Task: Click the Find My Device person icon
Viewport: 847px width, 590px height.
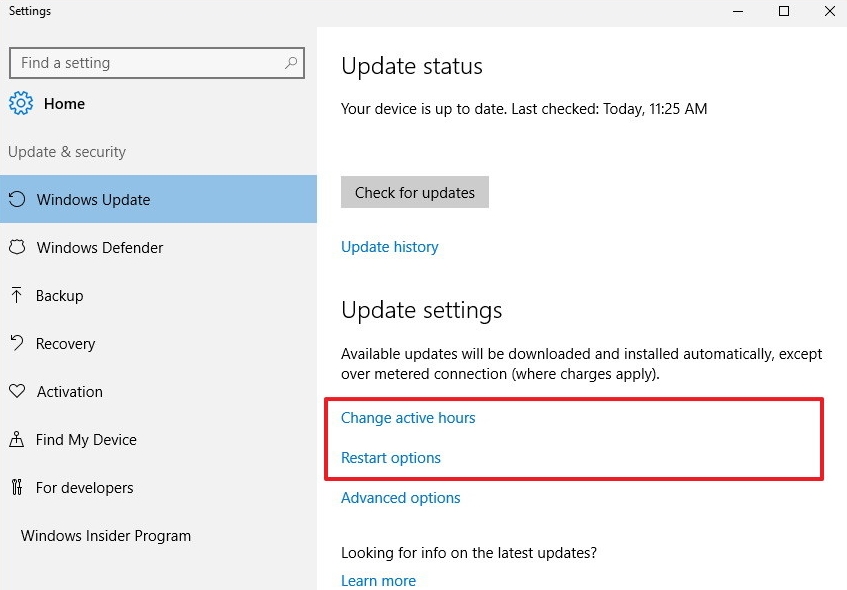Action: [x=16, y=439]
